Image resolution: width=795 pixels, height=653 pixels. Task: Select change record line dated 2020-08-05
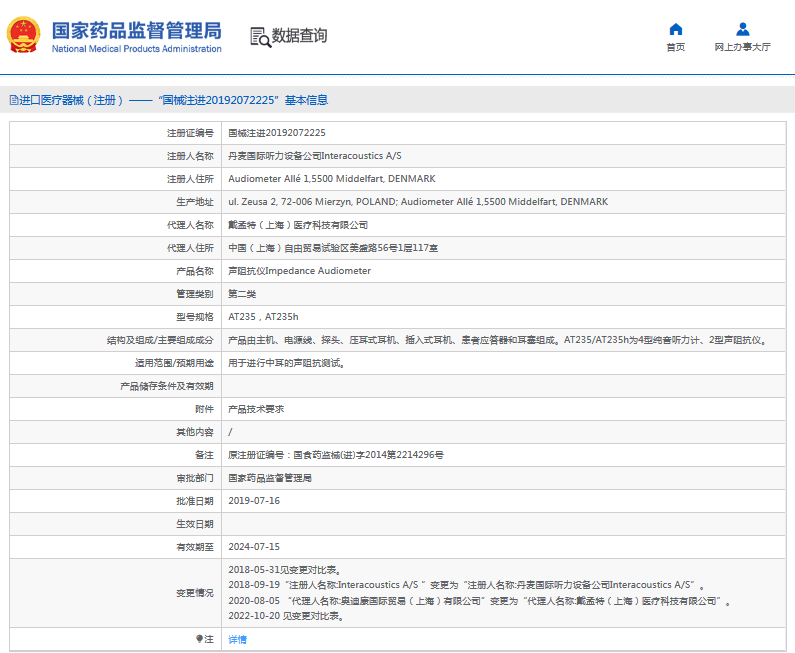pos(480,601)
